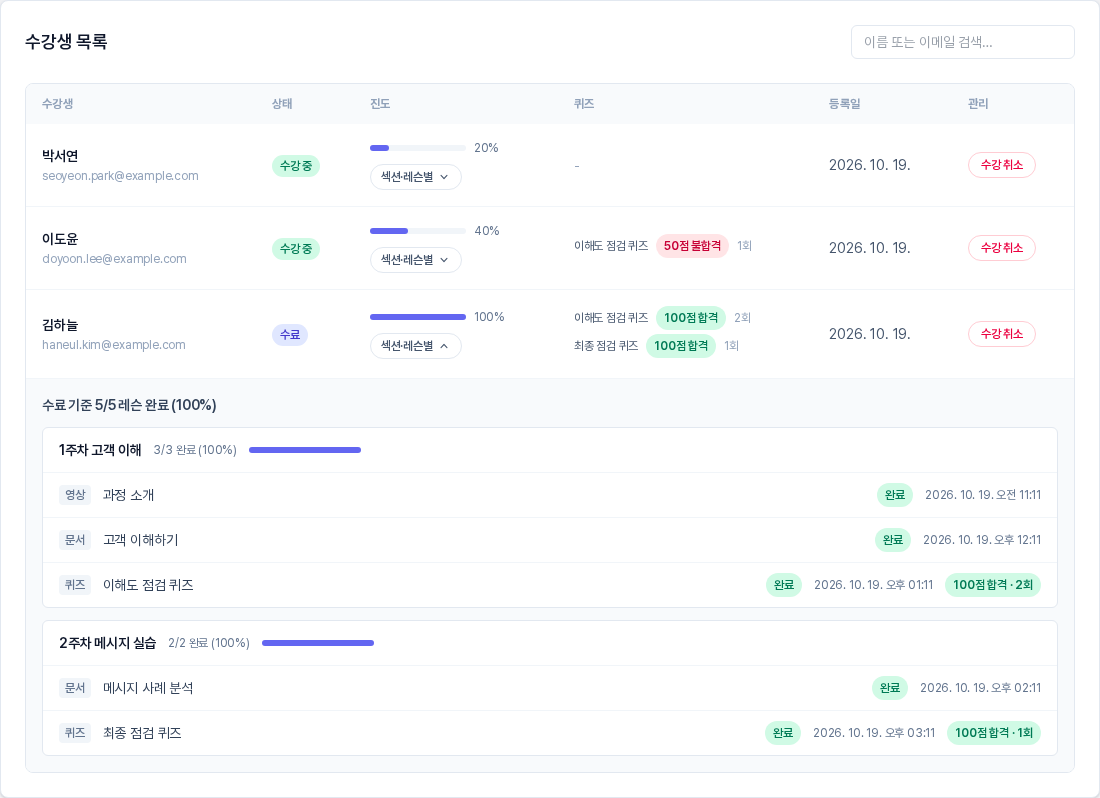The image size is (1100, 798).
Task: Cancel enrollment for 김하늘
Action: pos(1002,334)
